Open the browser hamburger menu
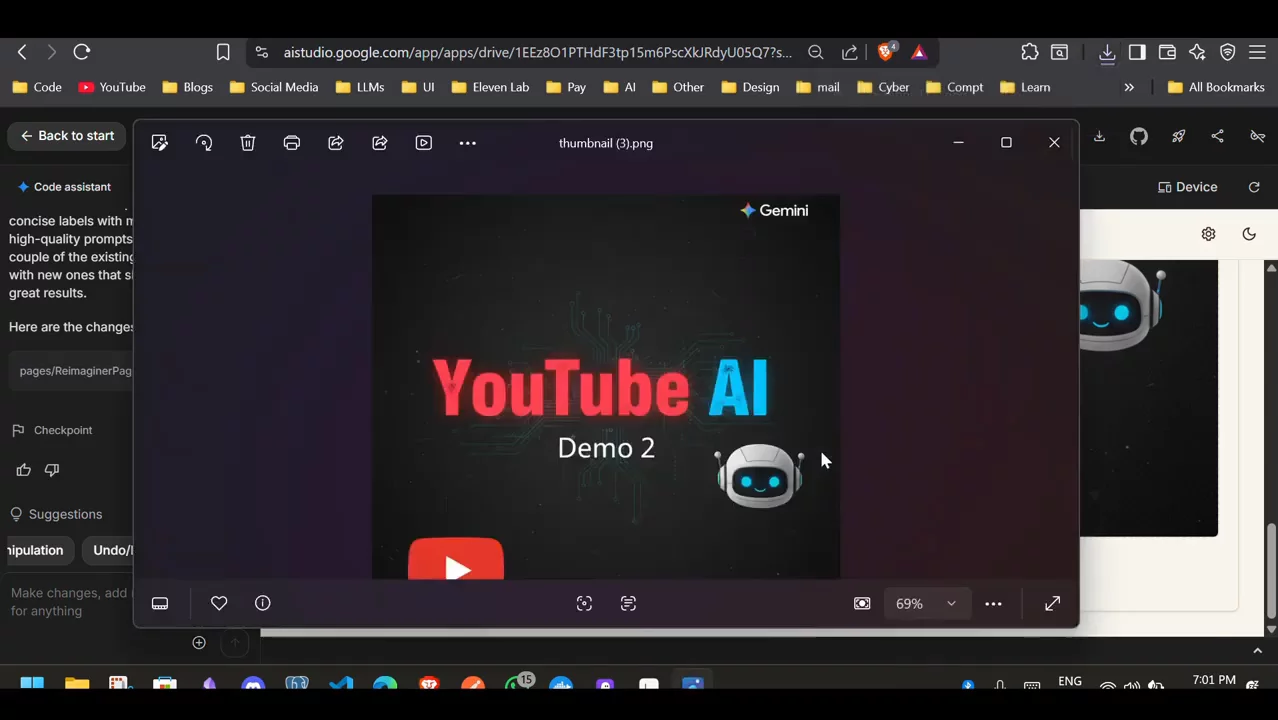This screenshot has height=720, width=1278. 1258,52
